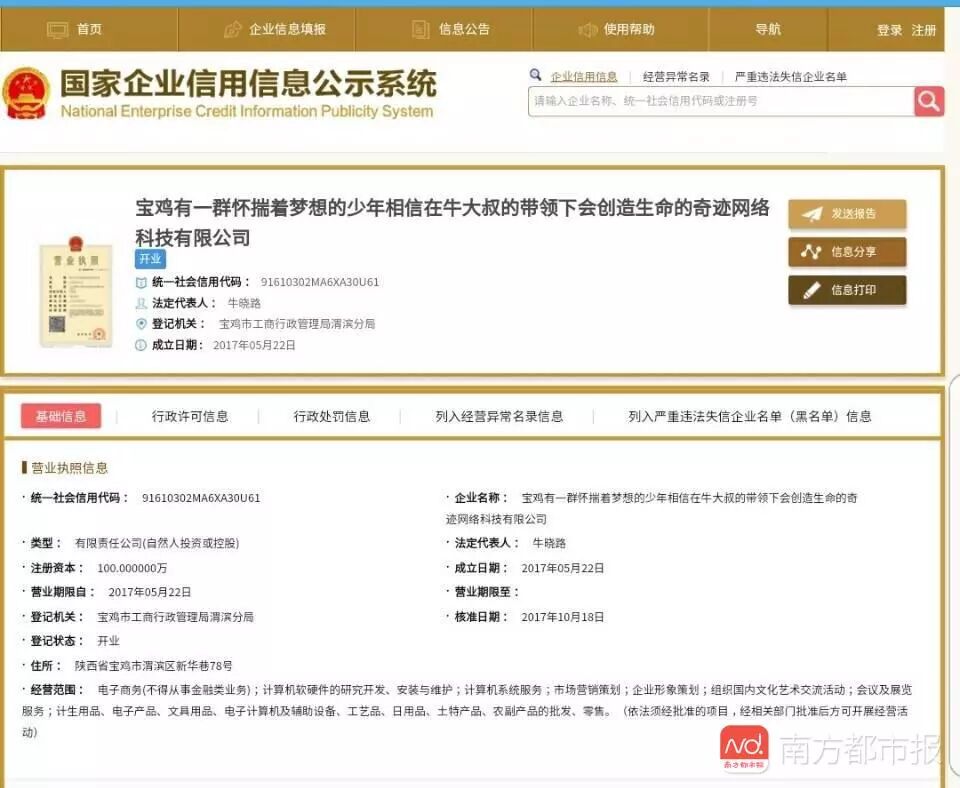Click the 企业名称 value in details section
The image size is (960, 788).
(x=651, y=508)
